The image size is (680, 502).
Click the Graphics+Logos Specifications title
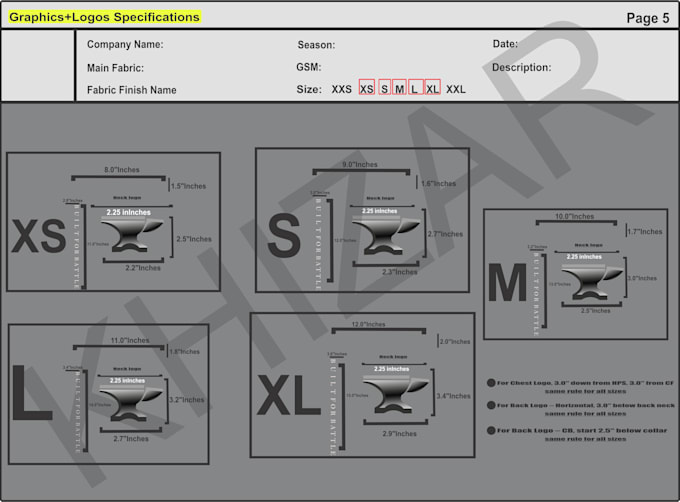click(104, 17)
